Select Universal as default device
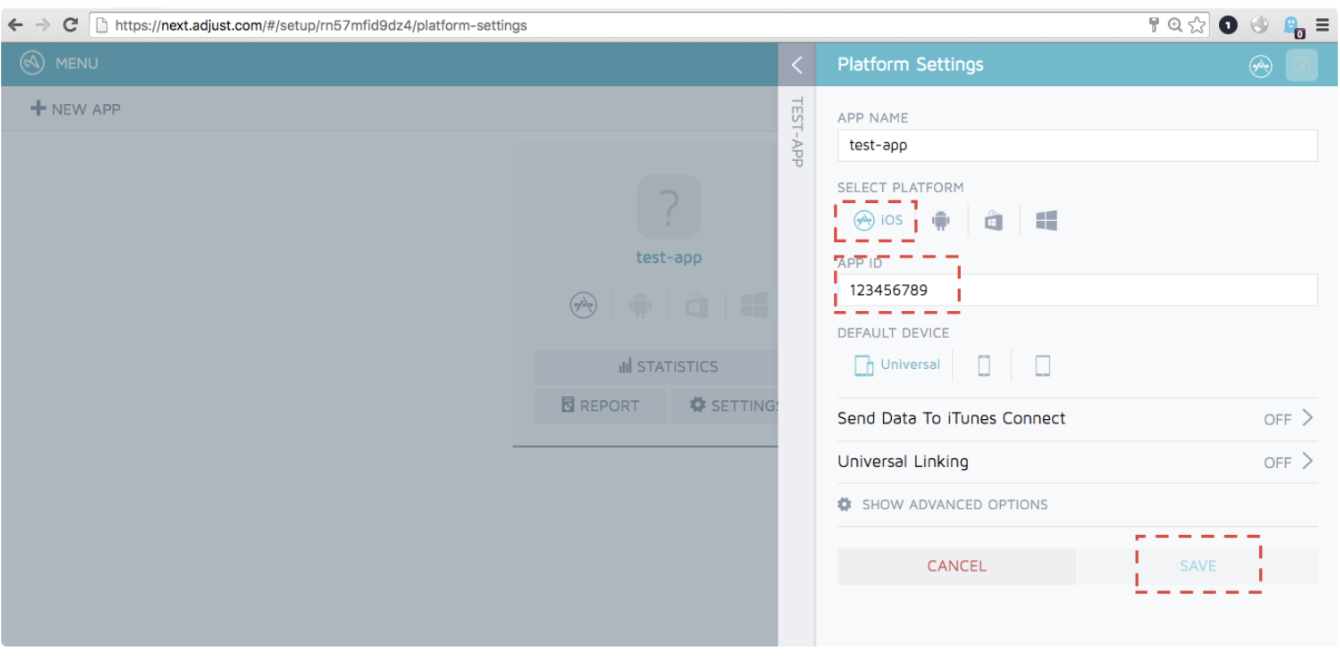 897,365
